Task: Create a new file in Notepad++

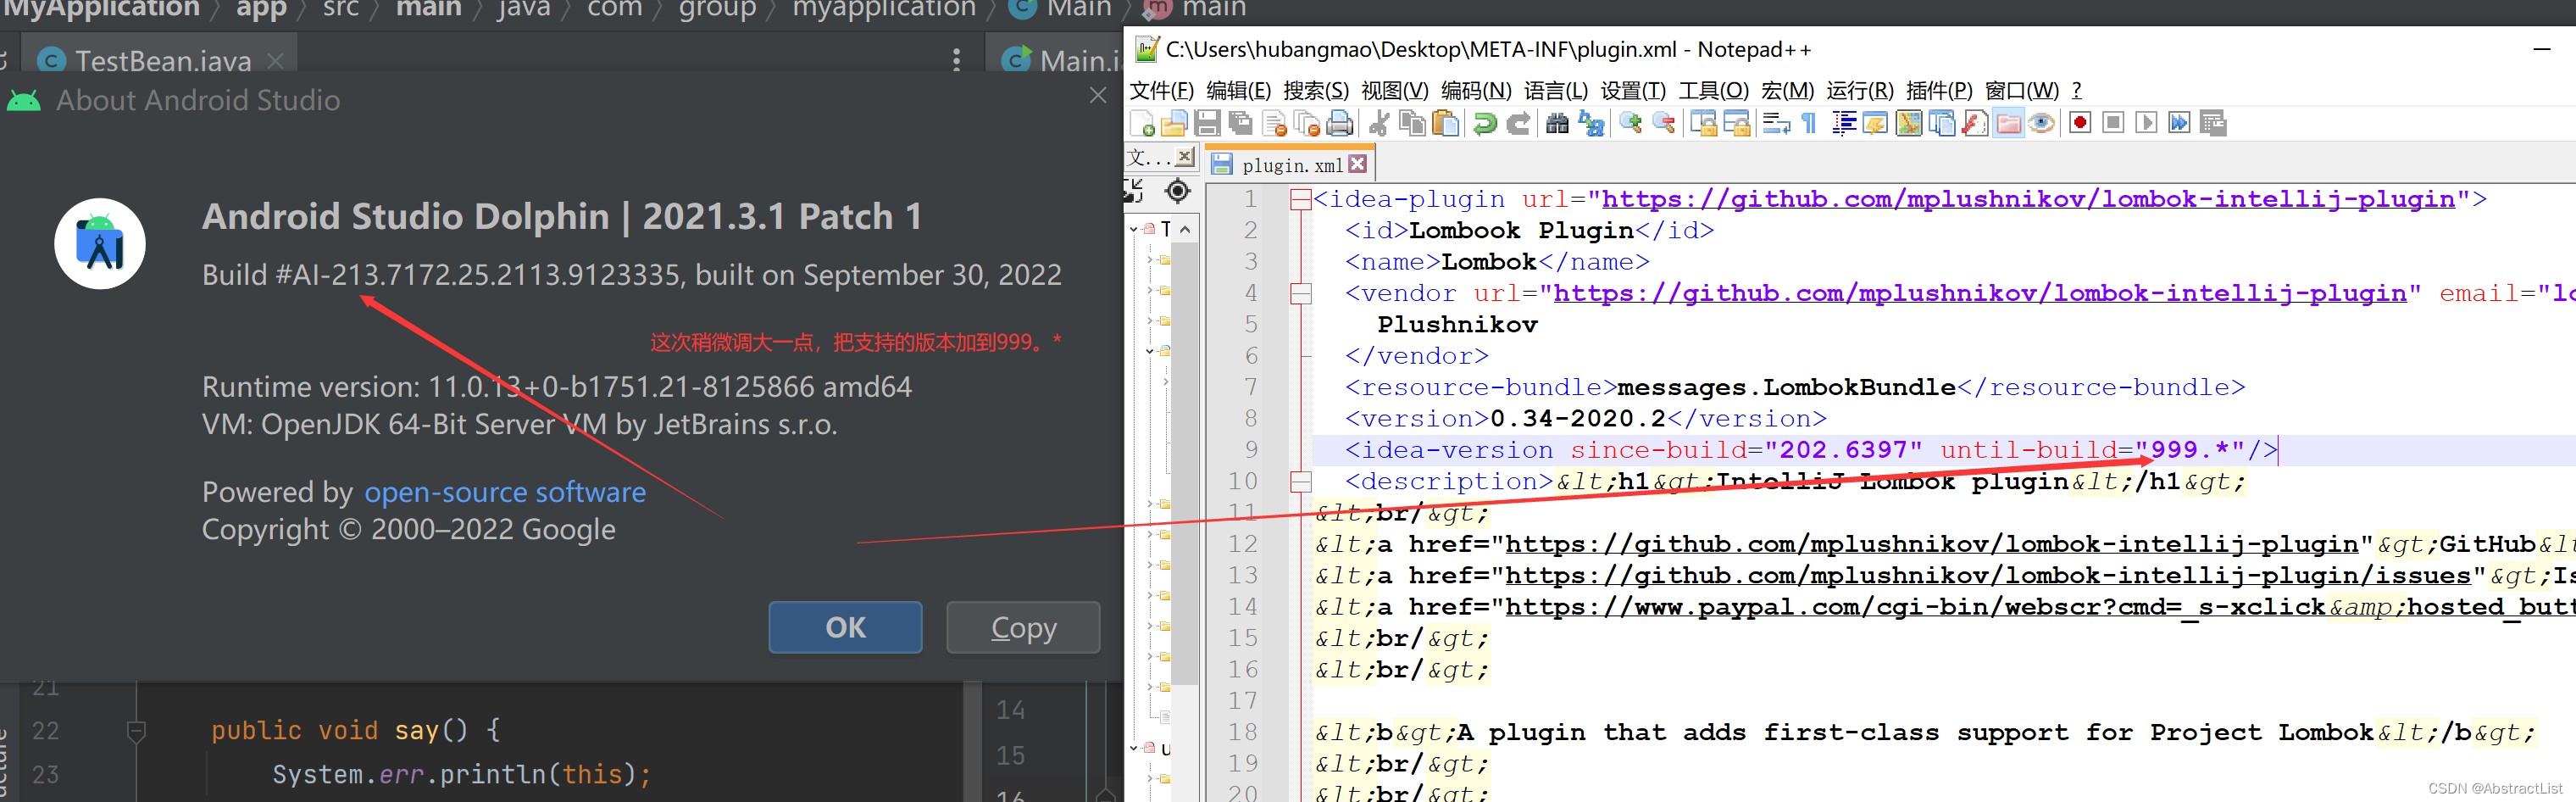Action: click(1142, 123)
